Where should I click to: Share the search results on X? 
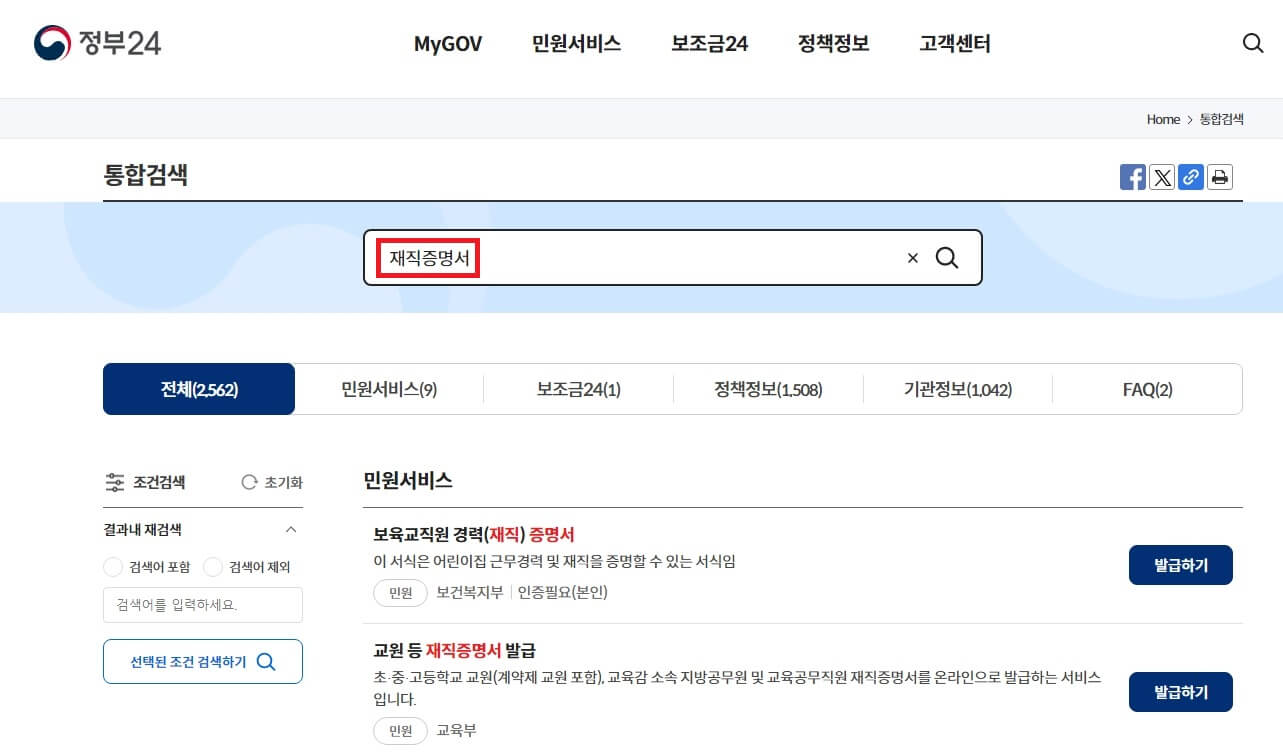pyautogui.click(x=1161, y=177)
